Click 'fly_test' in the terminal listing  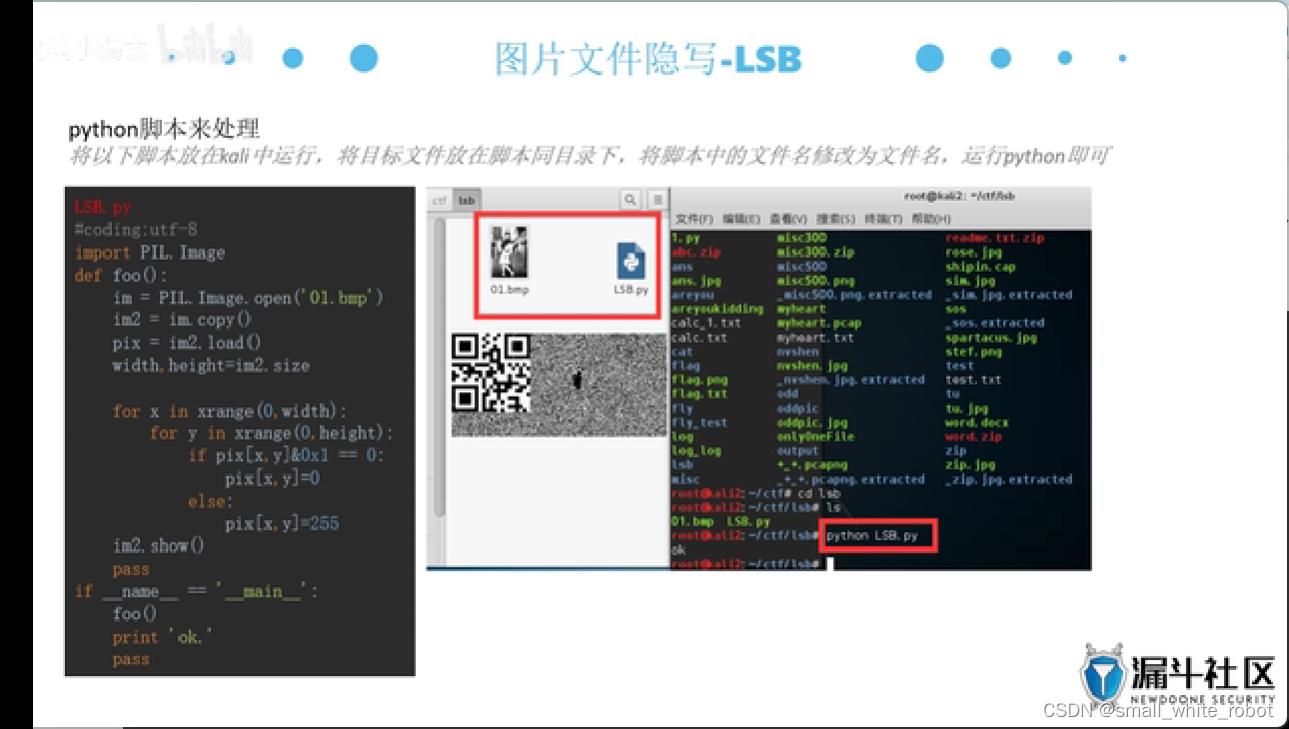699,422
